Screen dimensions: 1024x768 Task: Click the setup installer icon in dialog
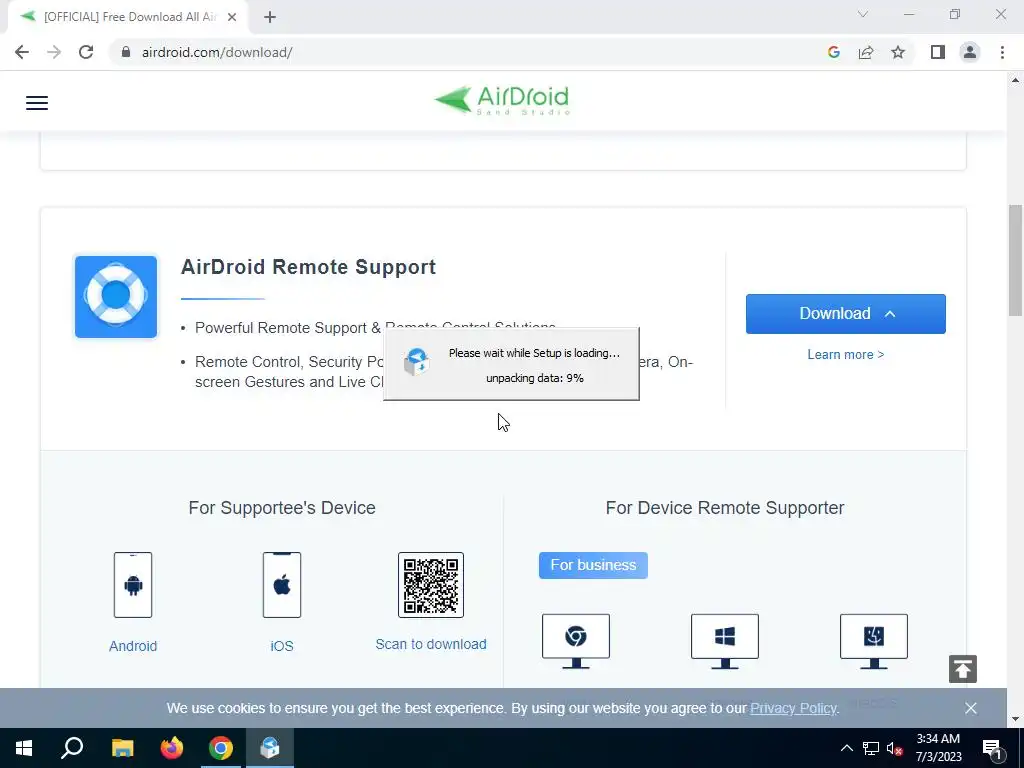tap(416, 361)
